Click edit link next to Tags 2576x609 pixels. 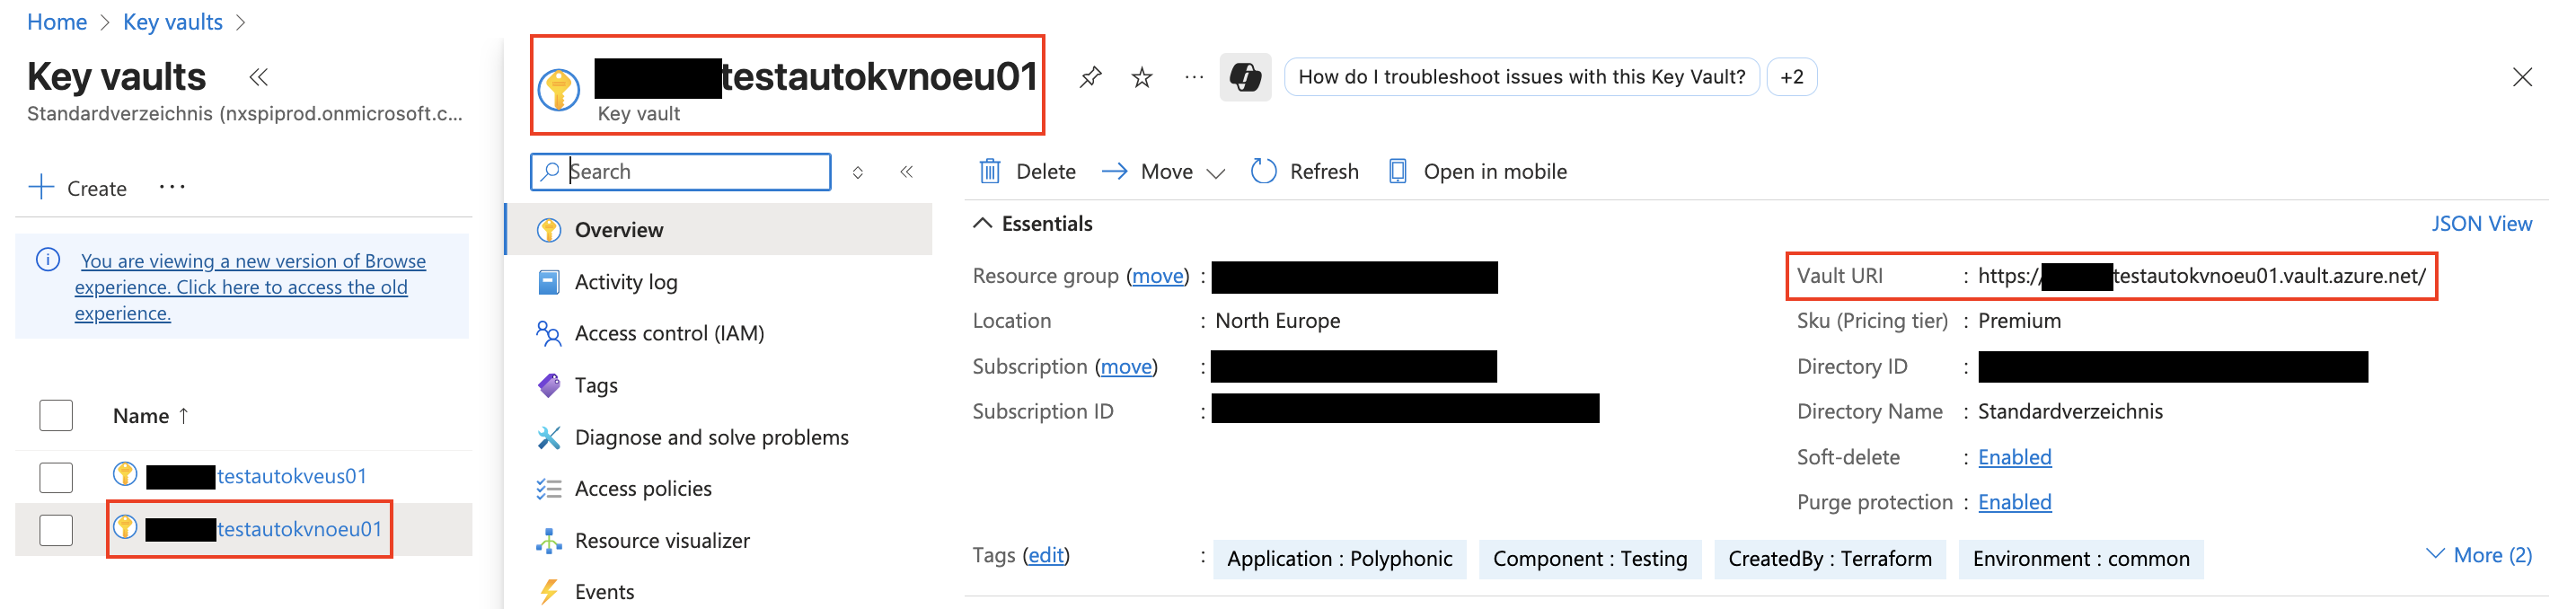(x=1046, y=555)
